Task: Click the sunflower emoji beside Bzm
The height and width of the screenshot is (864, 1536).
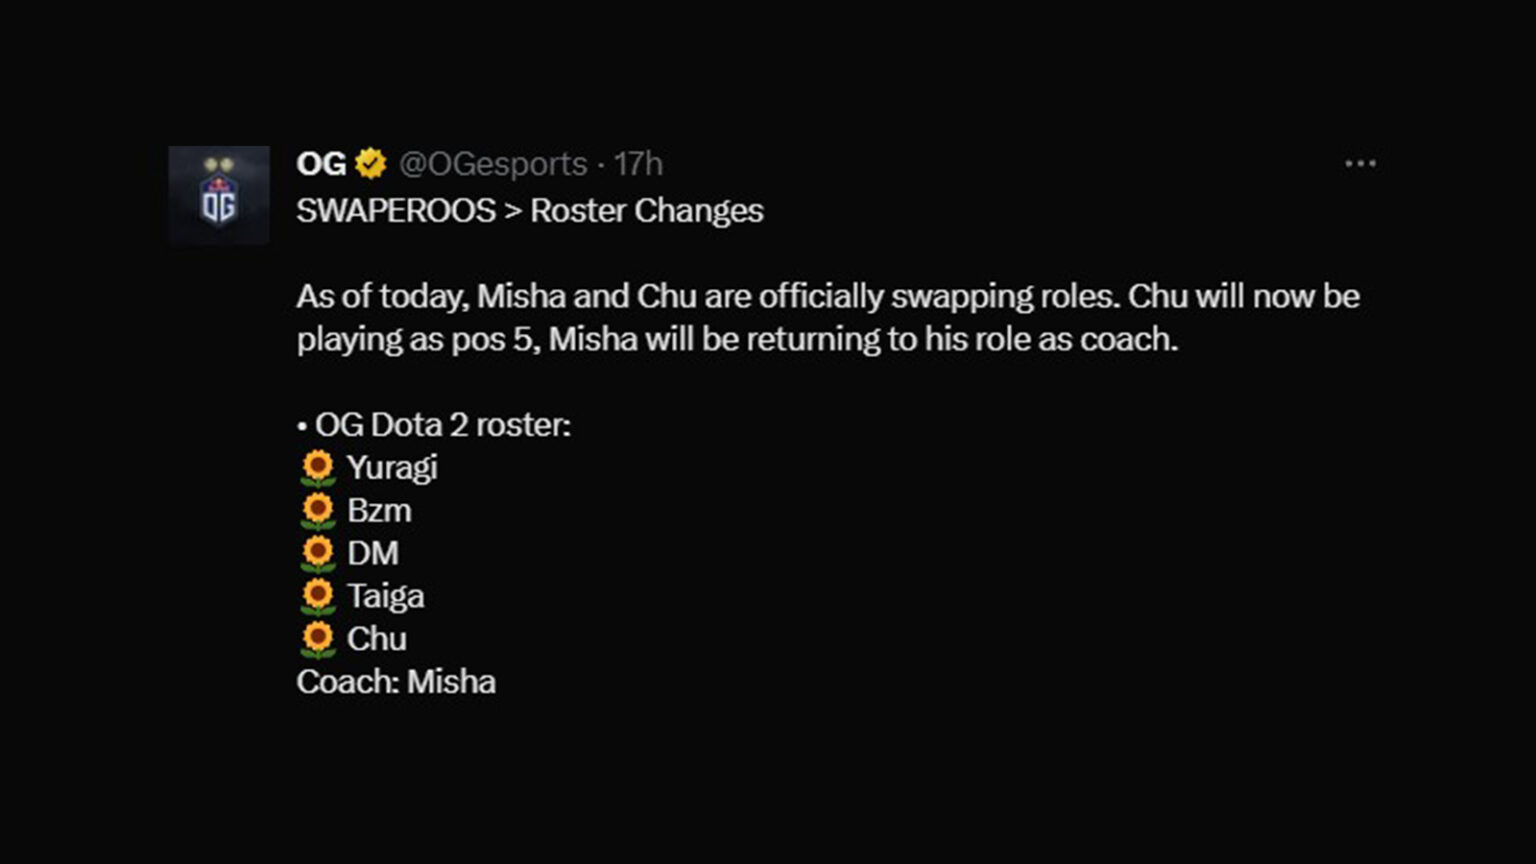Action: (x=316, y=508)
